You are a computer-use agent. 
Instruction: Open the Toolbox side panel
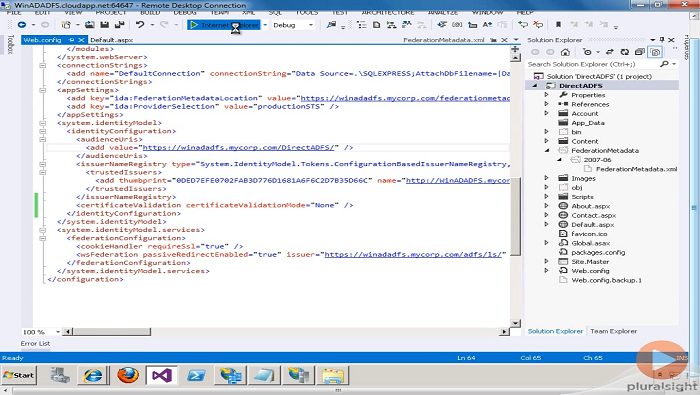[x=11, y=44]
